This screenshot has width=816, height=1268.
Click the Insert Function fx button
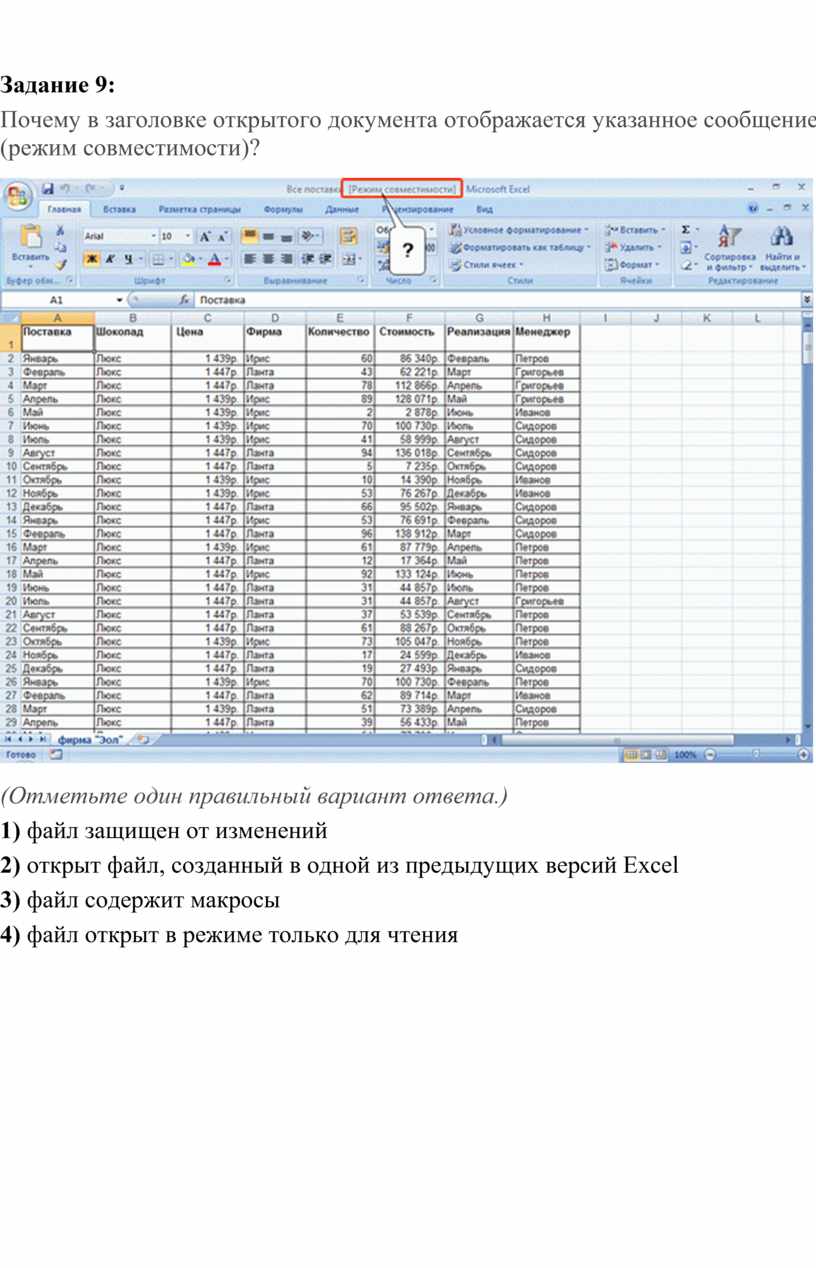pos(184,300)
